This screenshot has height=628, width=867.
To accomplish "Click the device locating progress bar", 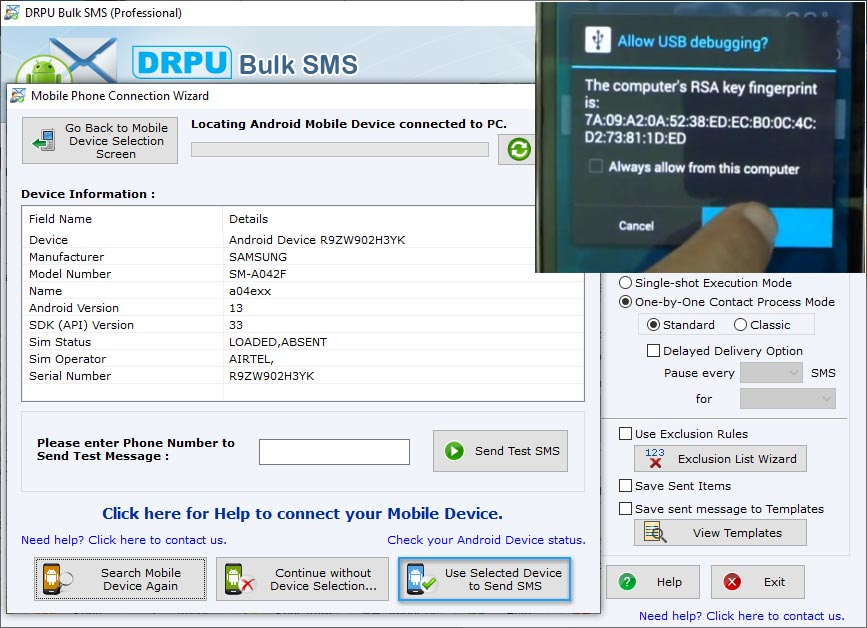I will 340,149.
